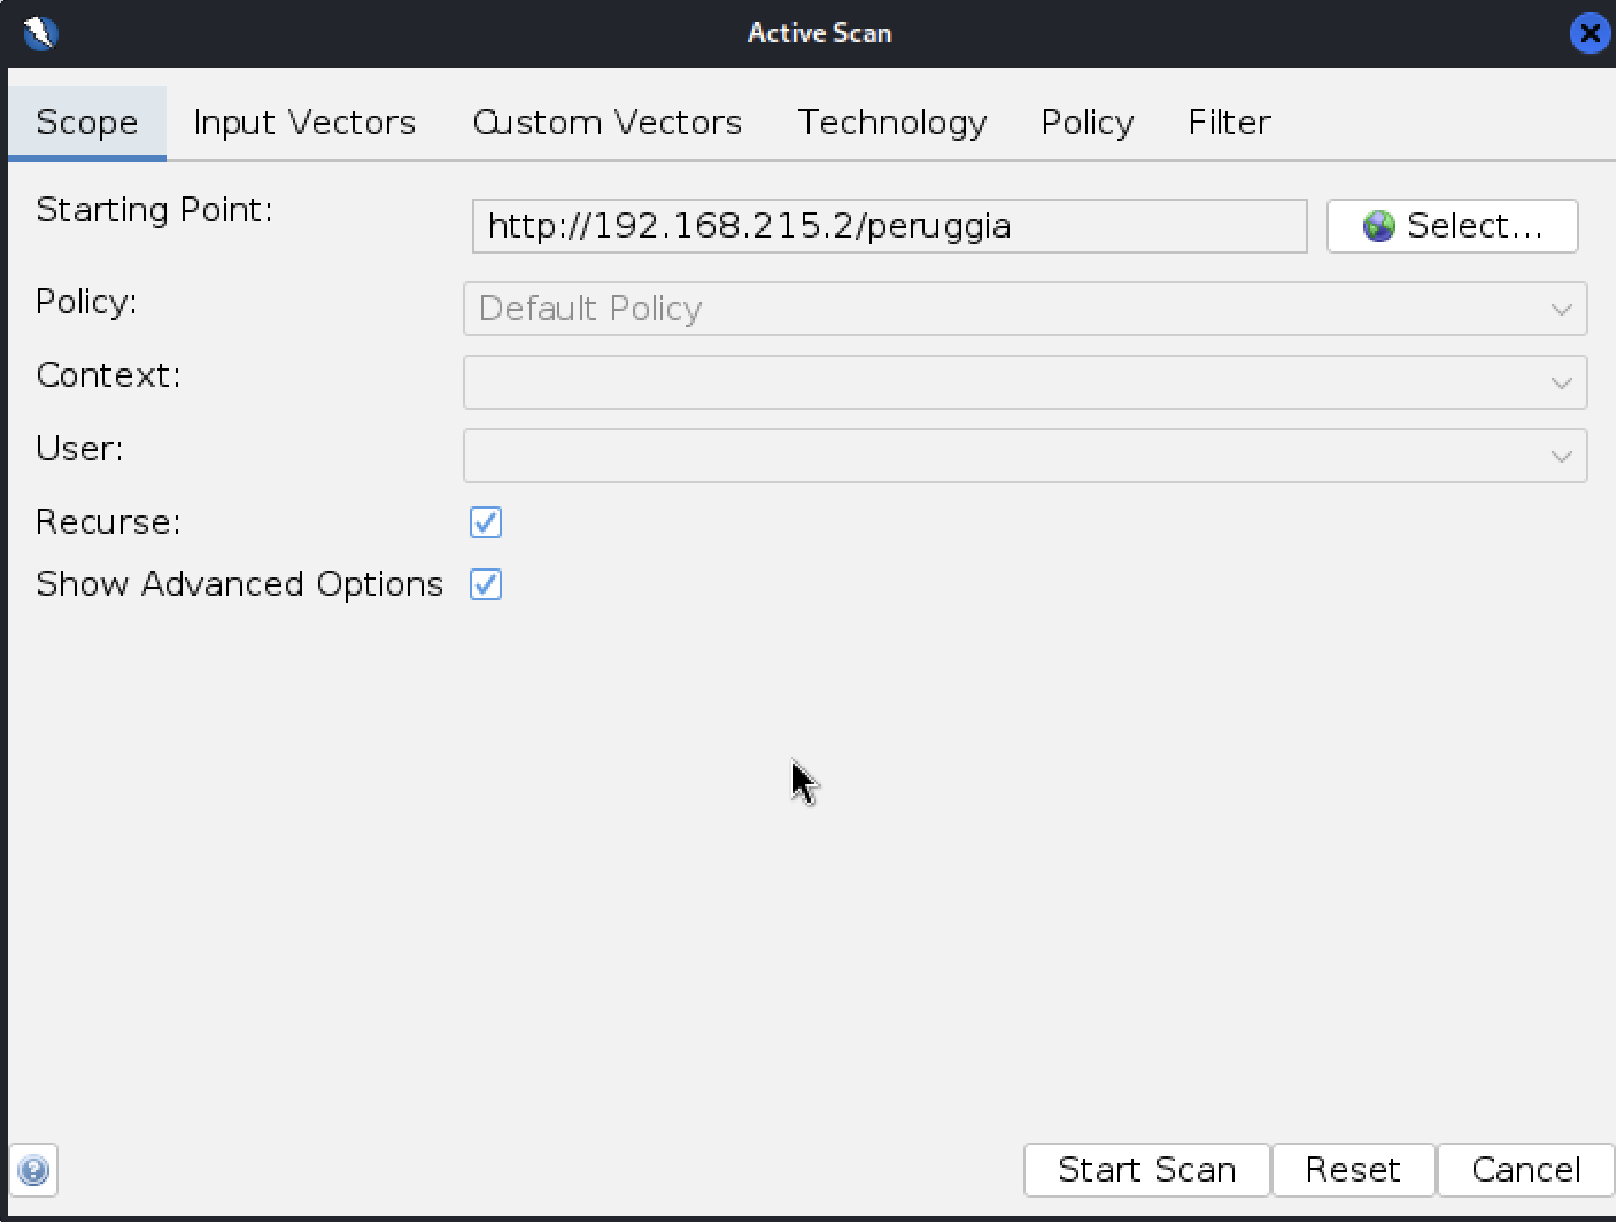The height and width of the screenshot is (1222, 1616).
Task: Expand the User dropdown
Action: click(x=1024, y=455)
